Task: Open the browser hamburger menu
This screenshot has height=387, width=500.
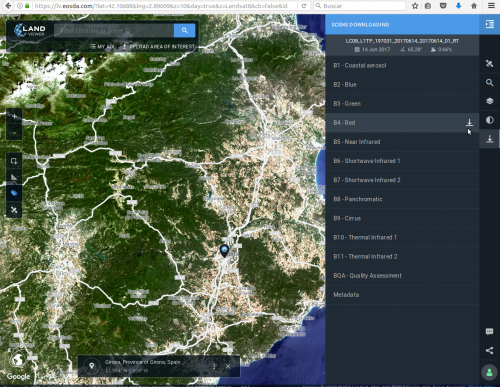Action: (491, 6)
